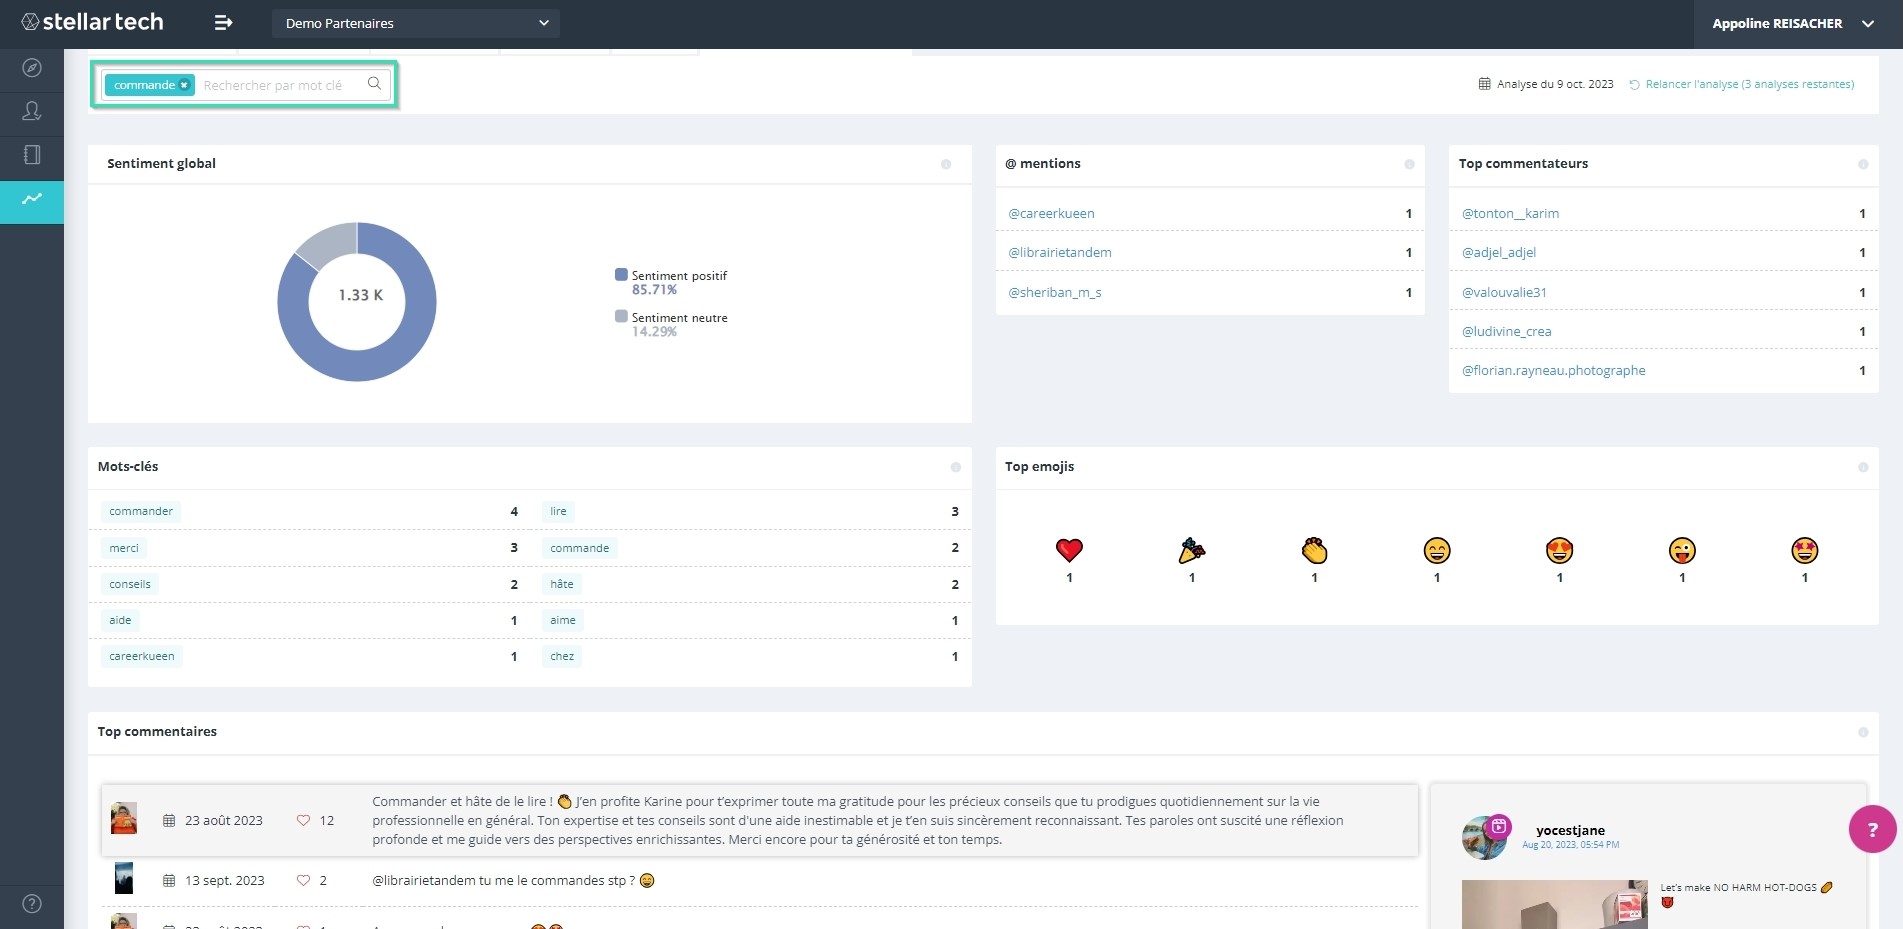Open avatar of the 13 sept. 2023 comment
Screen dimensions: 1903x929
(x=124, y=878)
